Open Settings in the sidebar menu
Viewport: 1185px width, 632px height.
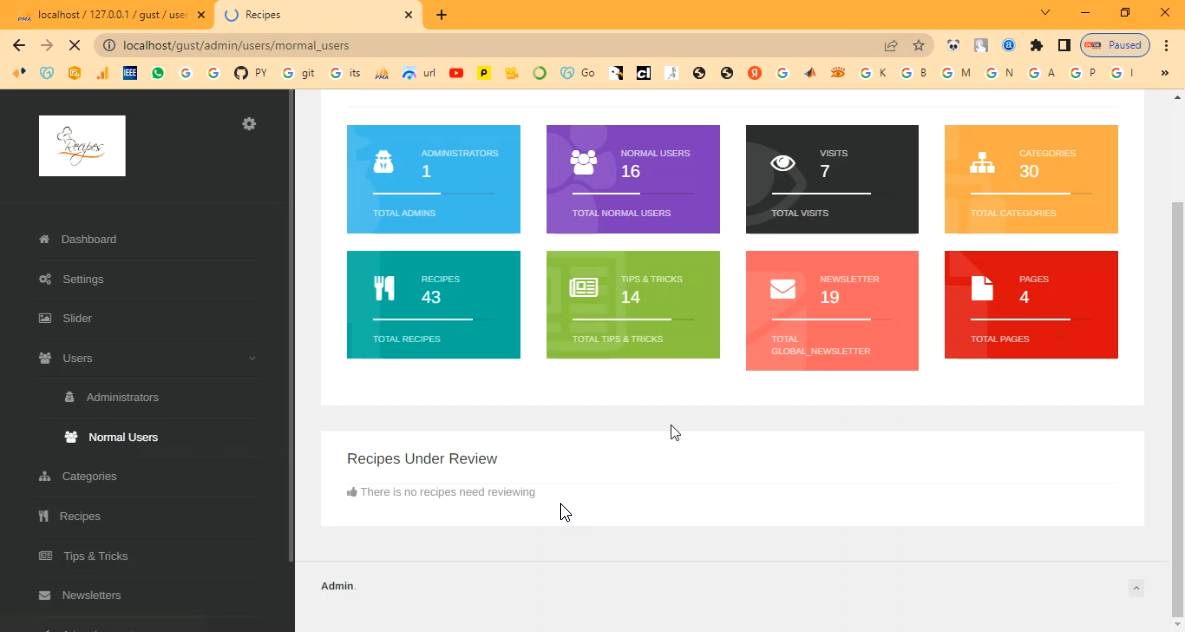point(82,279)
